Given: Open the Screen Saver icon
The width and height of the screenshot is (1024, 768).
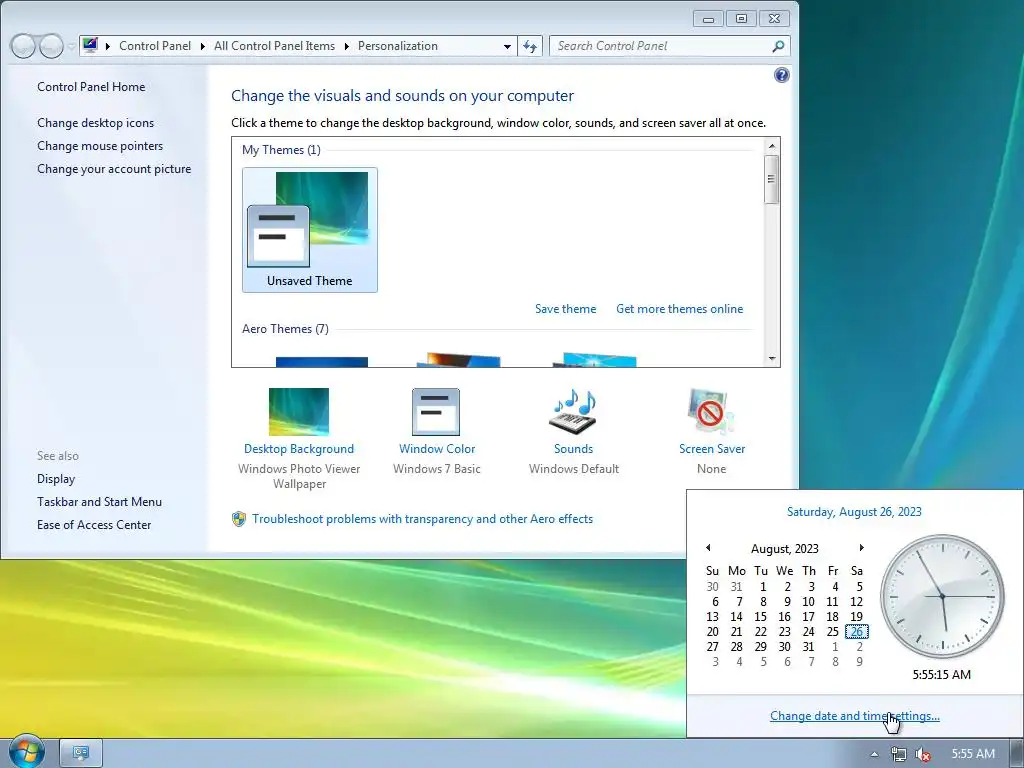Looking at the screenshot, I should pyautogui.click(x=711, y=411).
